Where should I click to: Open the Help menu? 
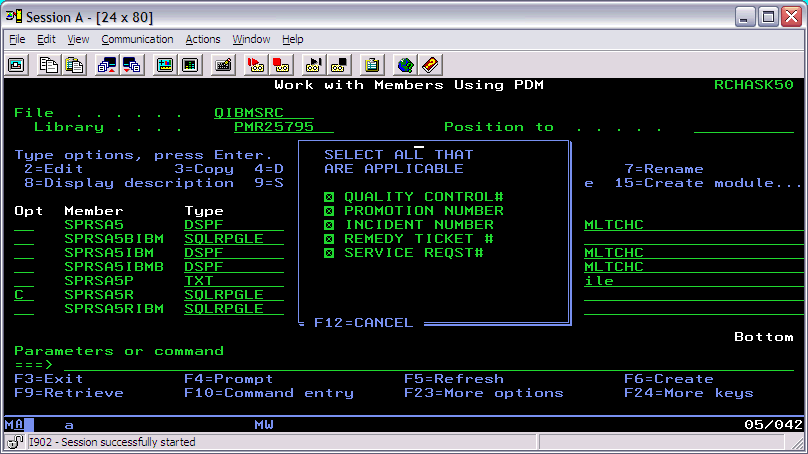coord(293,39)
